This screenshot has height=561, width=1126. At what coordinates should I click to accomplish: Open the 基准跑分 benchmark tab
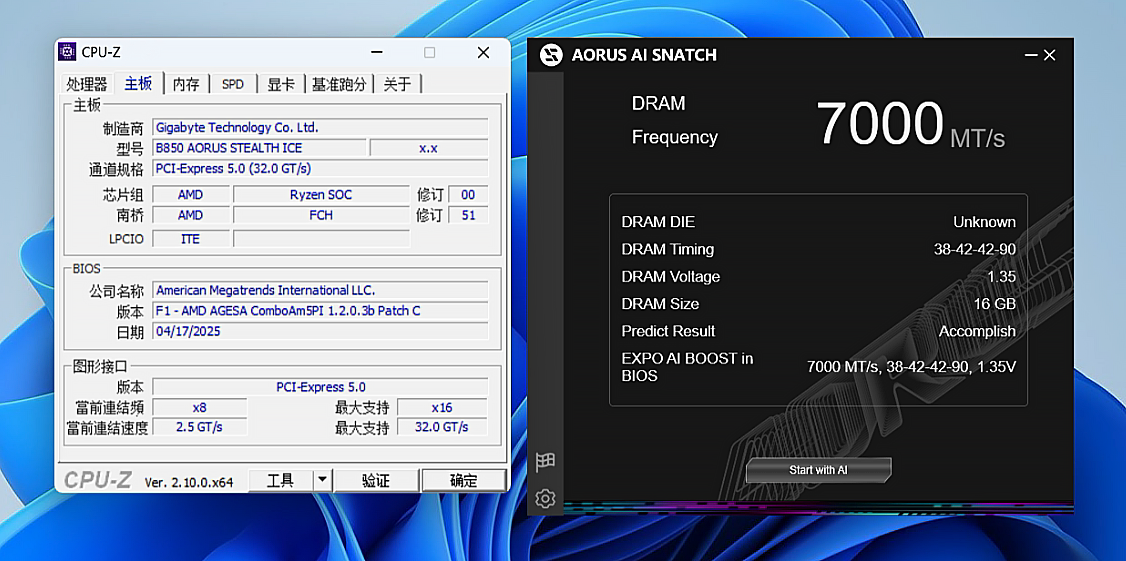click(x=339, y=84)
